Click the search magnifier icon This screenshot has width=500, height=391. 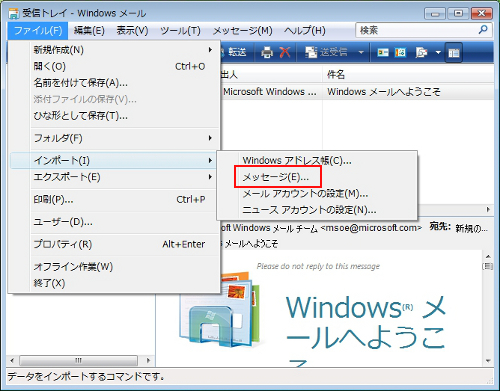point(483,30)
